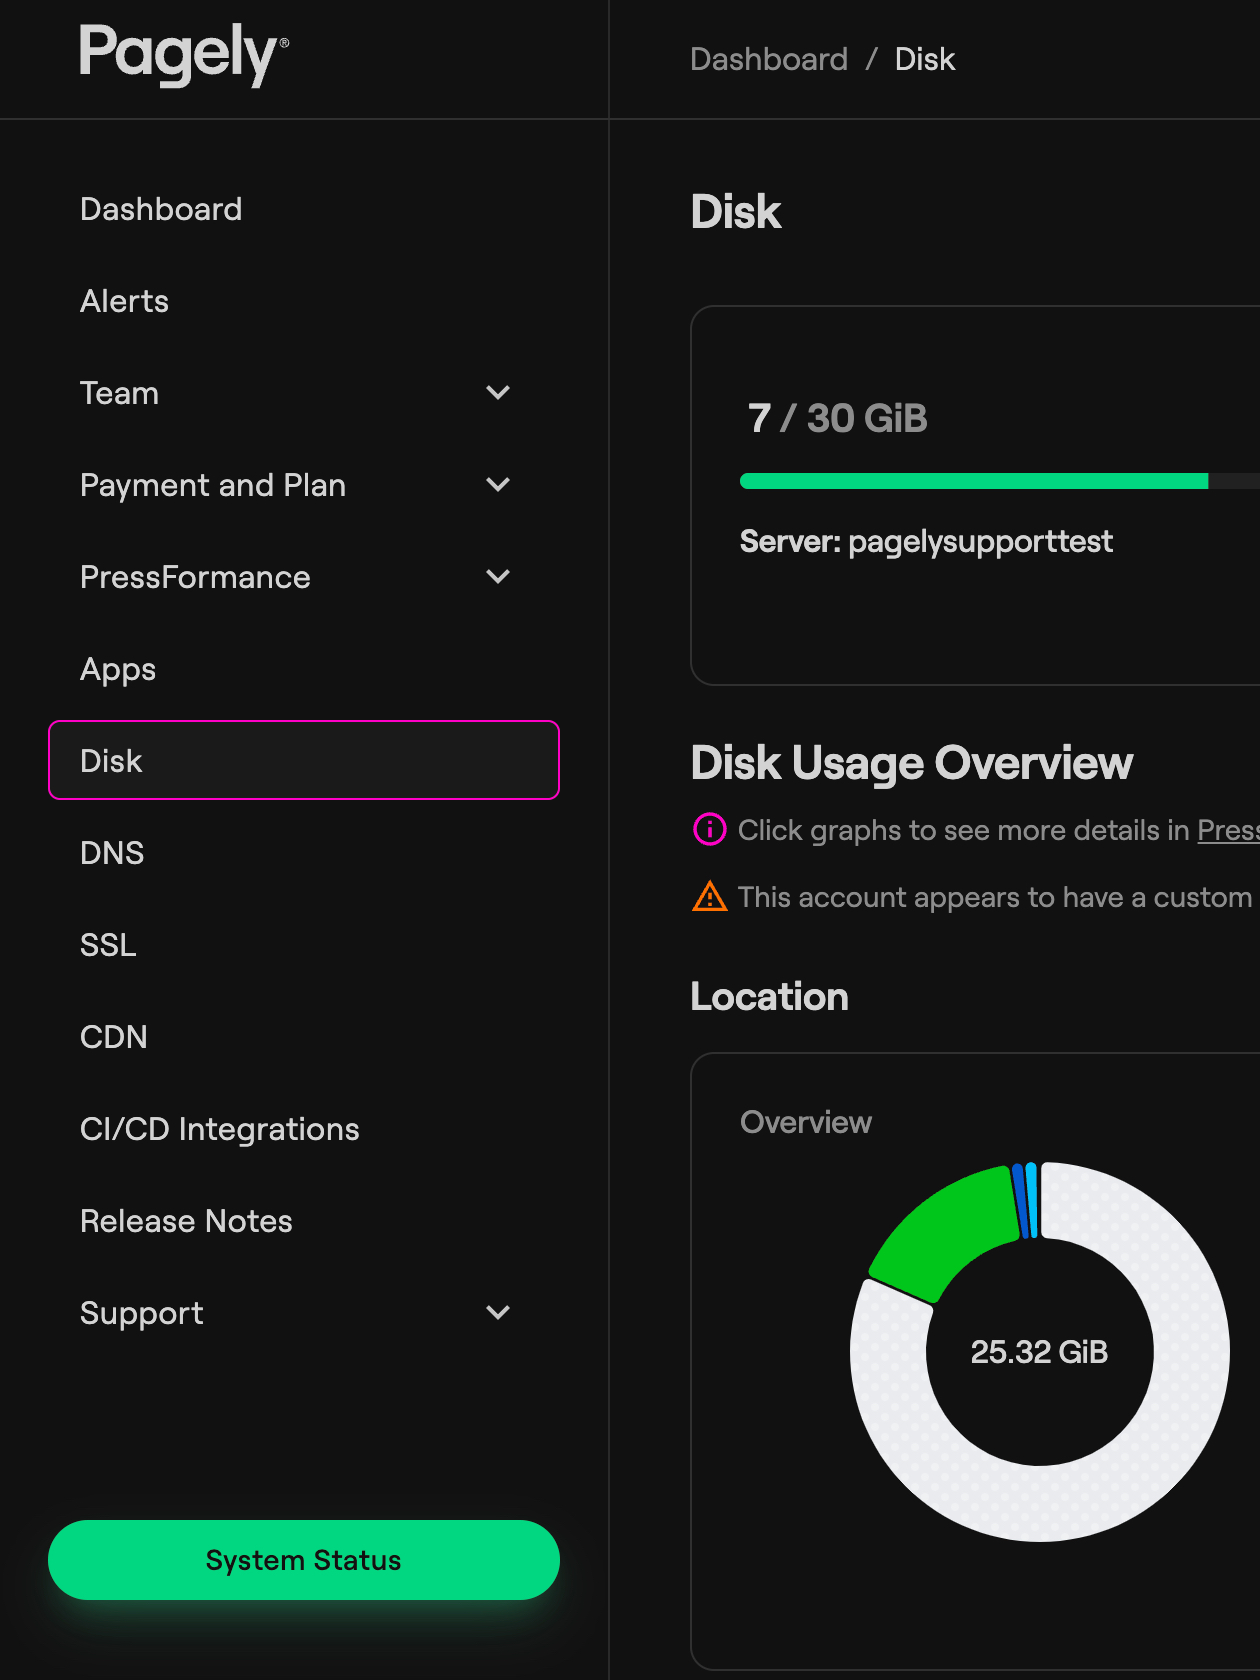Open the SSL section
This screenshot has width=1260, height=1680.
(108, 945)
